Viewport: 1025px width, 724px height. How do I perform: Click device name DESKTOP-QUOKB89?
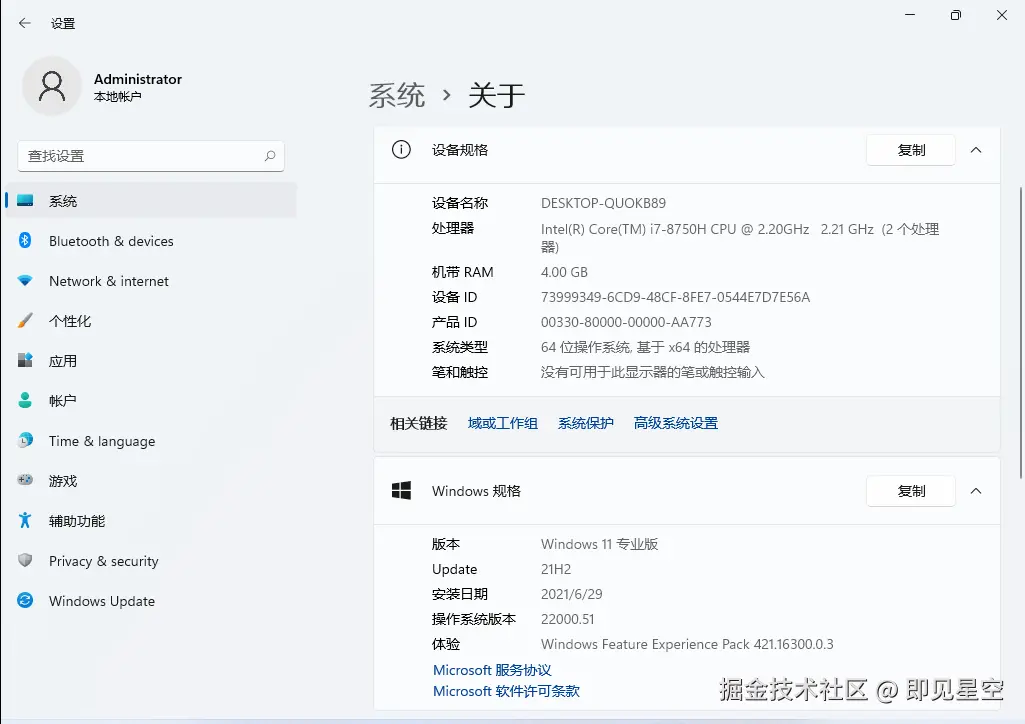pyautogui.click(x=603, y=203)
